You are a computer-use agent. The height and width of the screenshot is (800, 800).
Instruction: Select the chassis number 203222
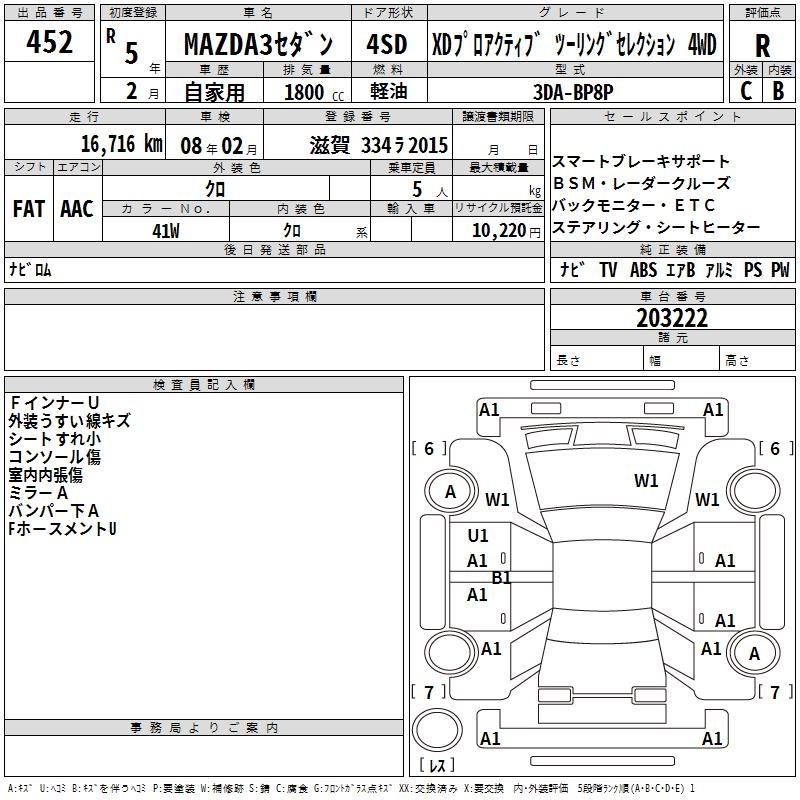[672, 319]
